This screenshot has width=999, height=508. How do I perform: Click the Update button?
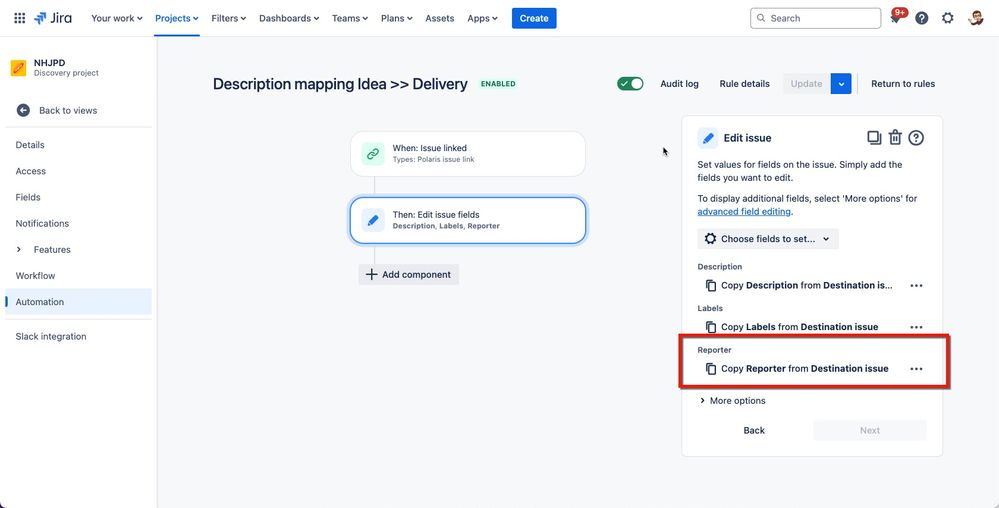coord(807,83)
